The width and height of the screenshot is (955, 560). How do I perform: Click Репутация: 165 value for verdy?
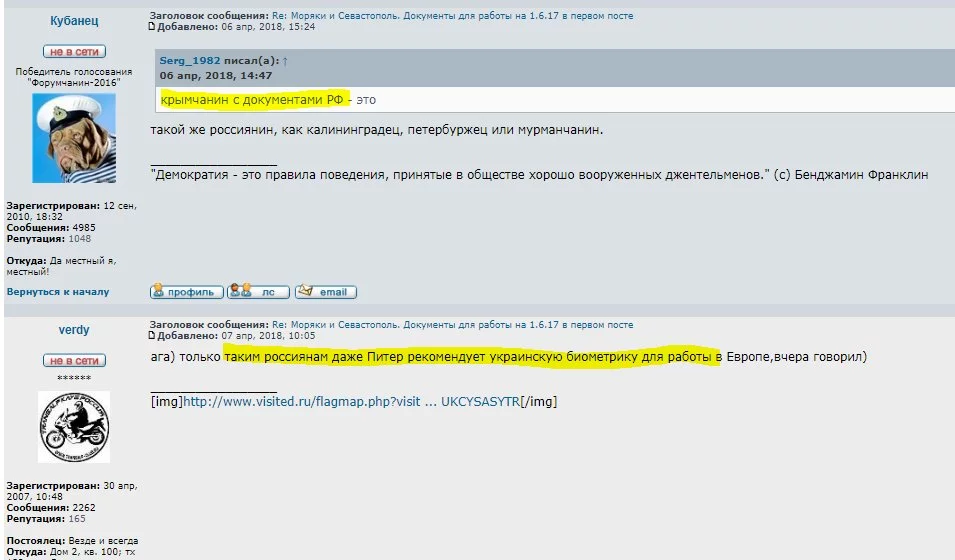pos(77,519)
